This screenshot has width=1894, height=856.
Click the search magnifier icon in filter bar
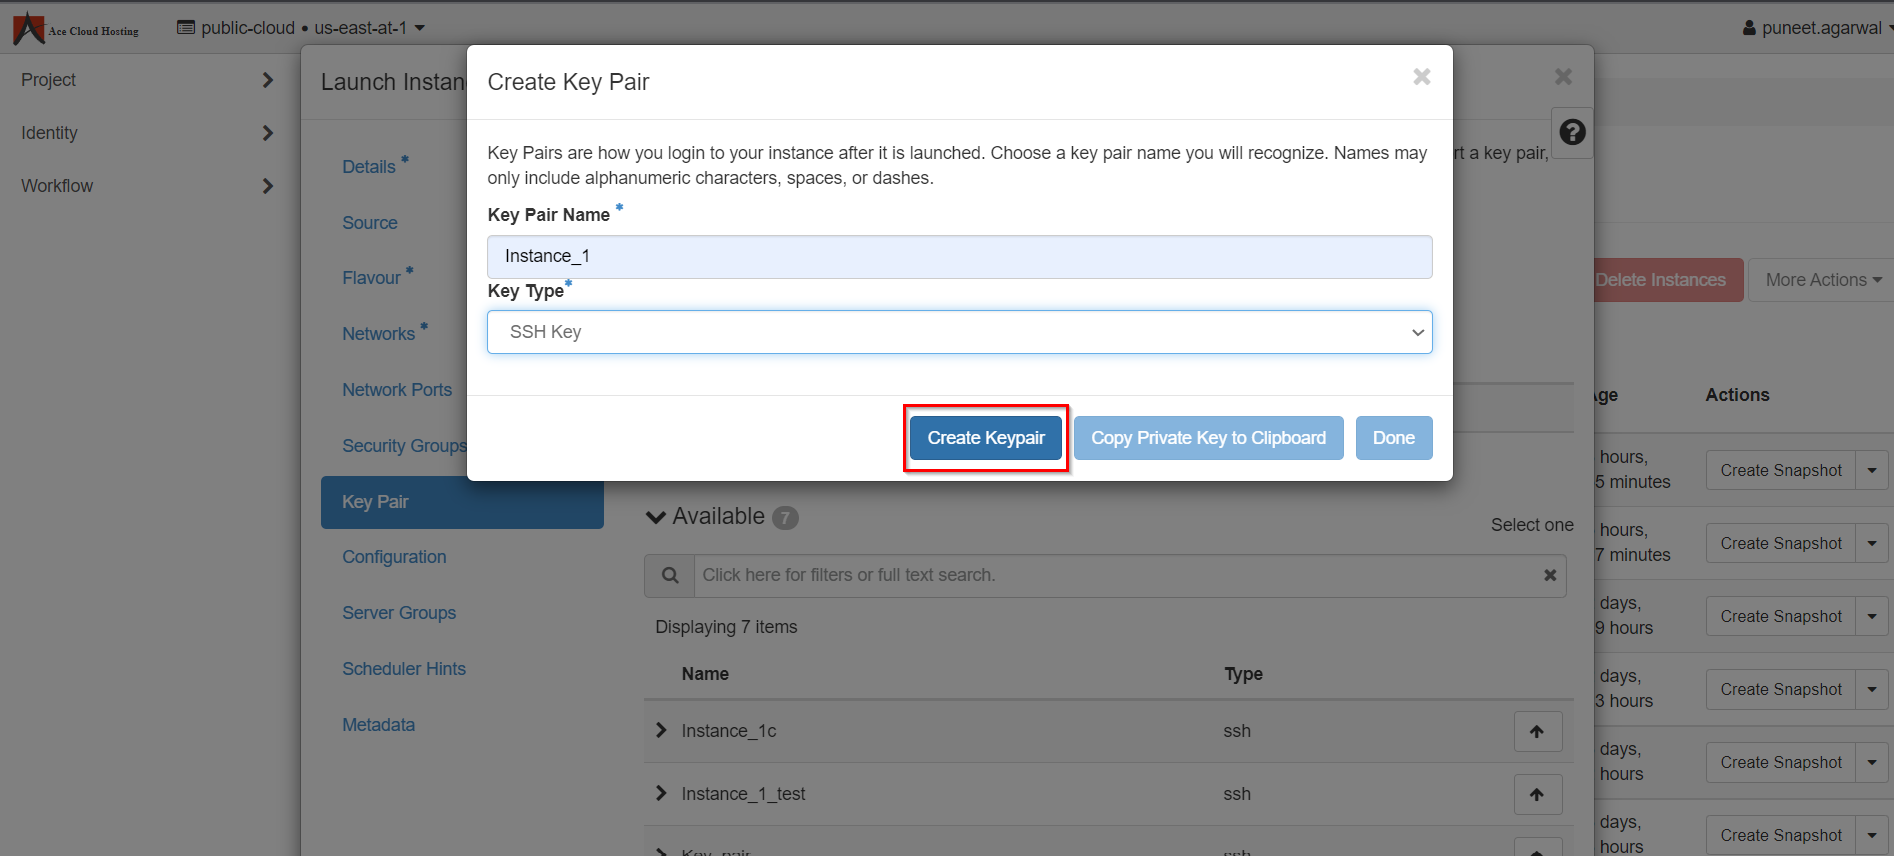click(x=670, y=576)
